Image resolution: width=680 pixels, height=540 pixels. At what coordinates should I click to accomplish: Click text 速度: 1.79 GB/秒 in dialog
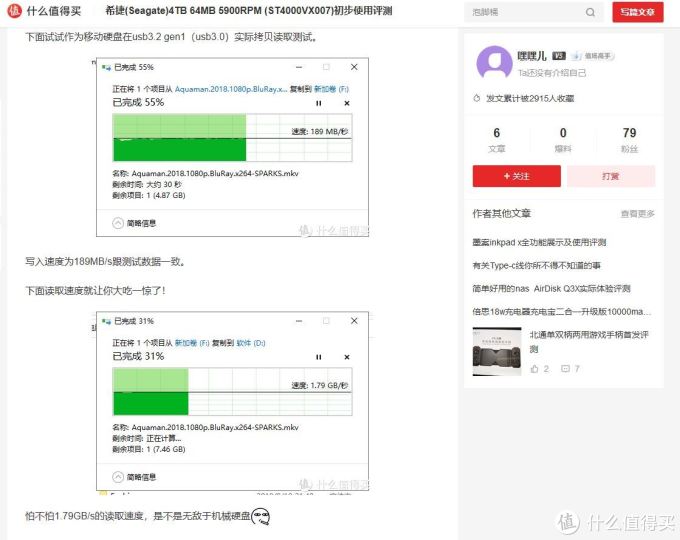coord(320,385)
